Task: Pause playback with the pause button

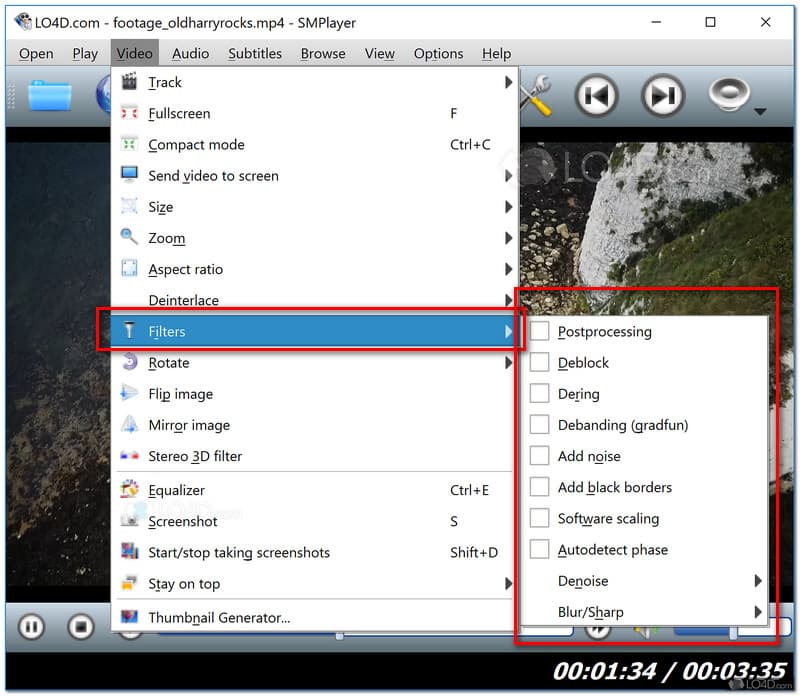Action: click(x=31, y=627)
